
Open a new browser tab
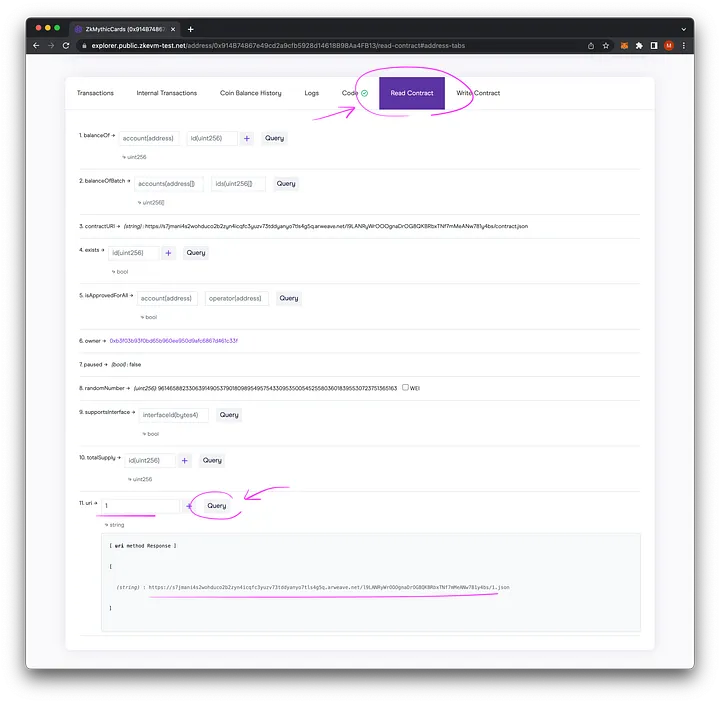coord(191,29)
